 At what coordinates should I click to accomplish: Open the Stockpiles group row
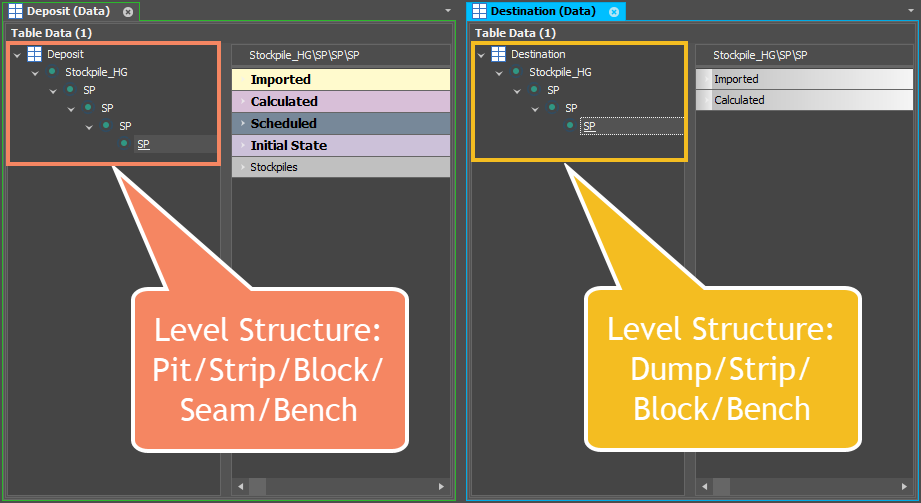tap(341, 167)
